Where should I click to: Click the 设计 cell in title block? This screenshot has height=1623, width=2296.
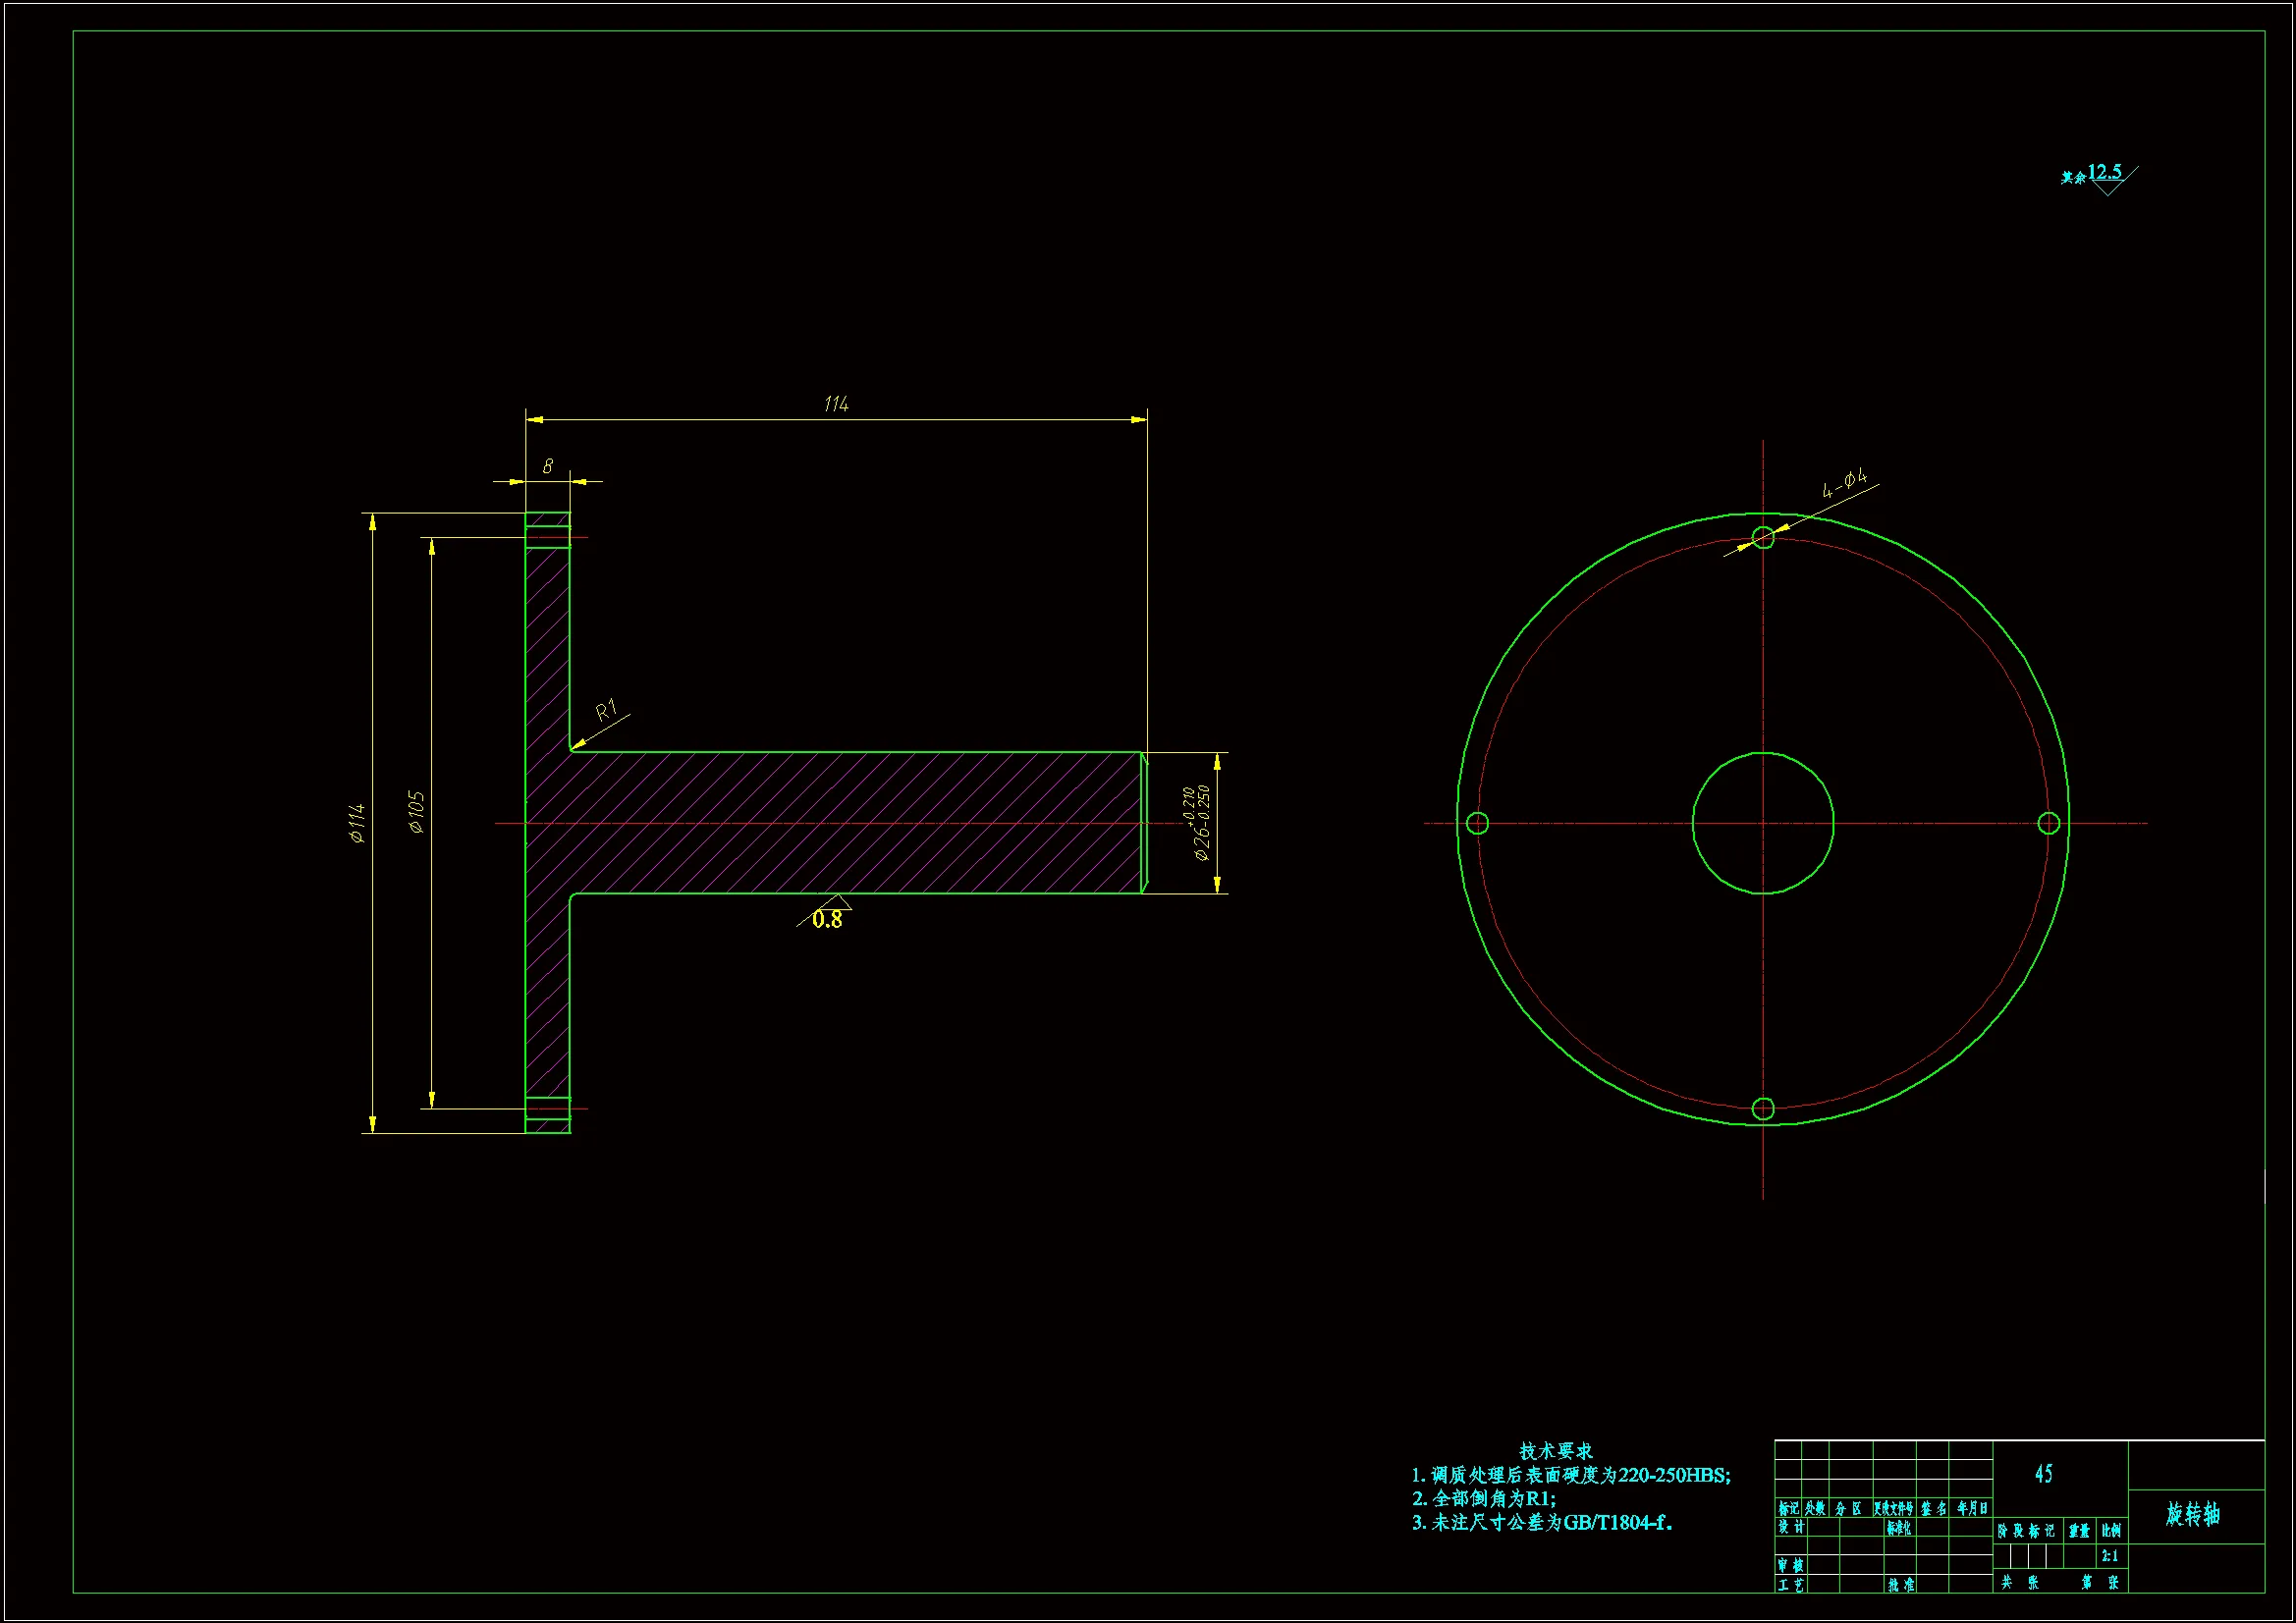tap(1791, 1527)
